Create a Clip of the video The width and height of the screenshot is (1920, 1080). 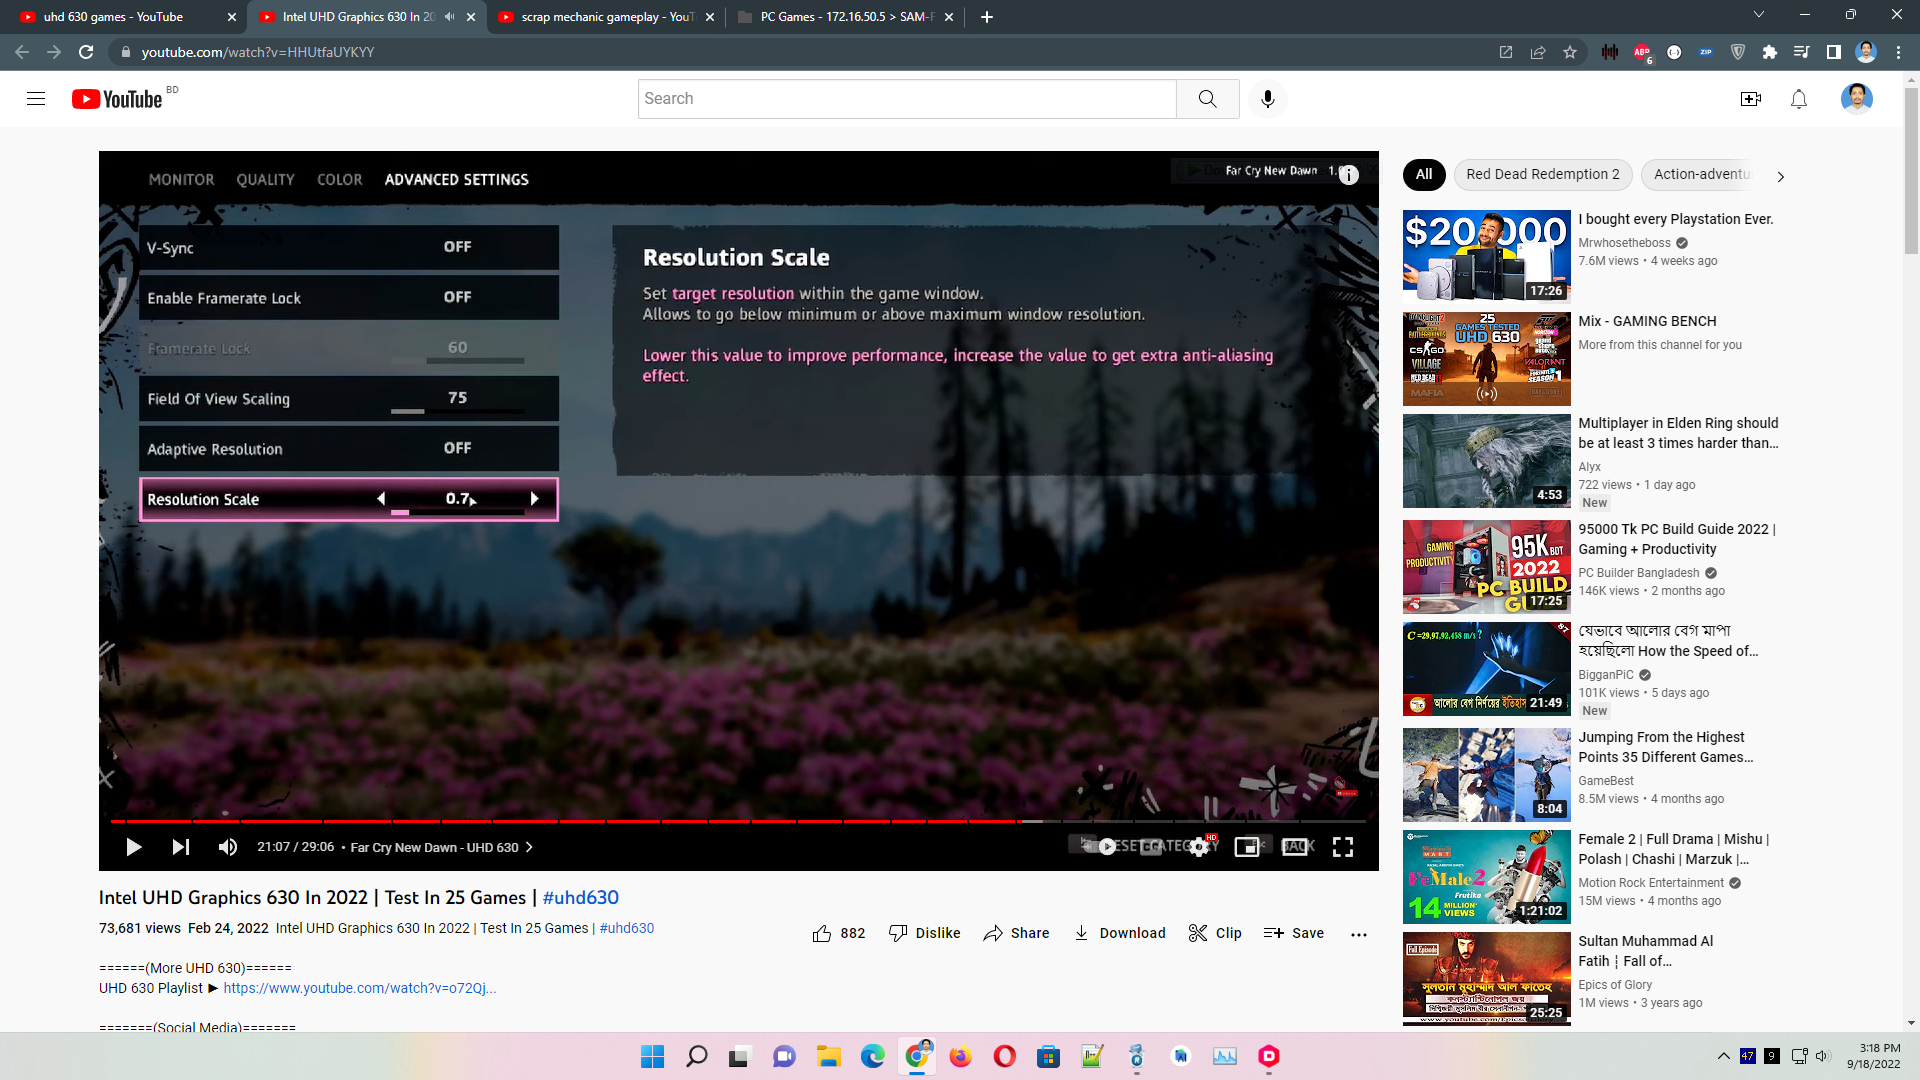[1215, 933]
